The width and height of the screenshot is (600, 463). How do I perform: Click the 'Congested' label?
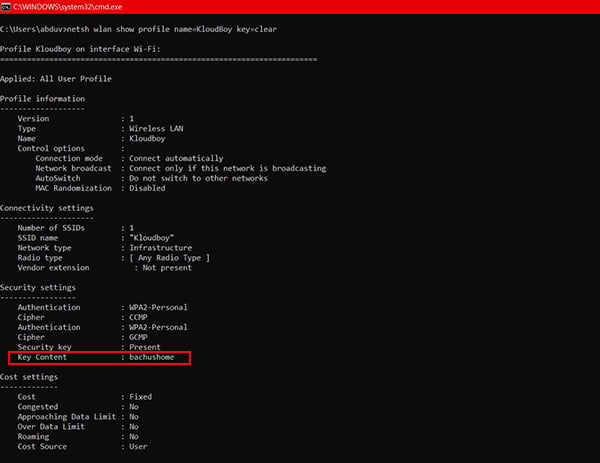point(38,407)
